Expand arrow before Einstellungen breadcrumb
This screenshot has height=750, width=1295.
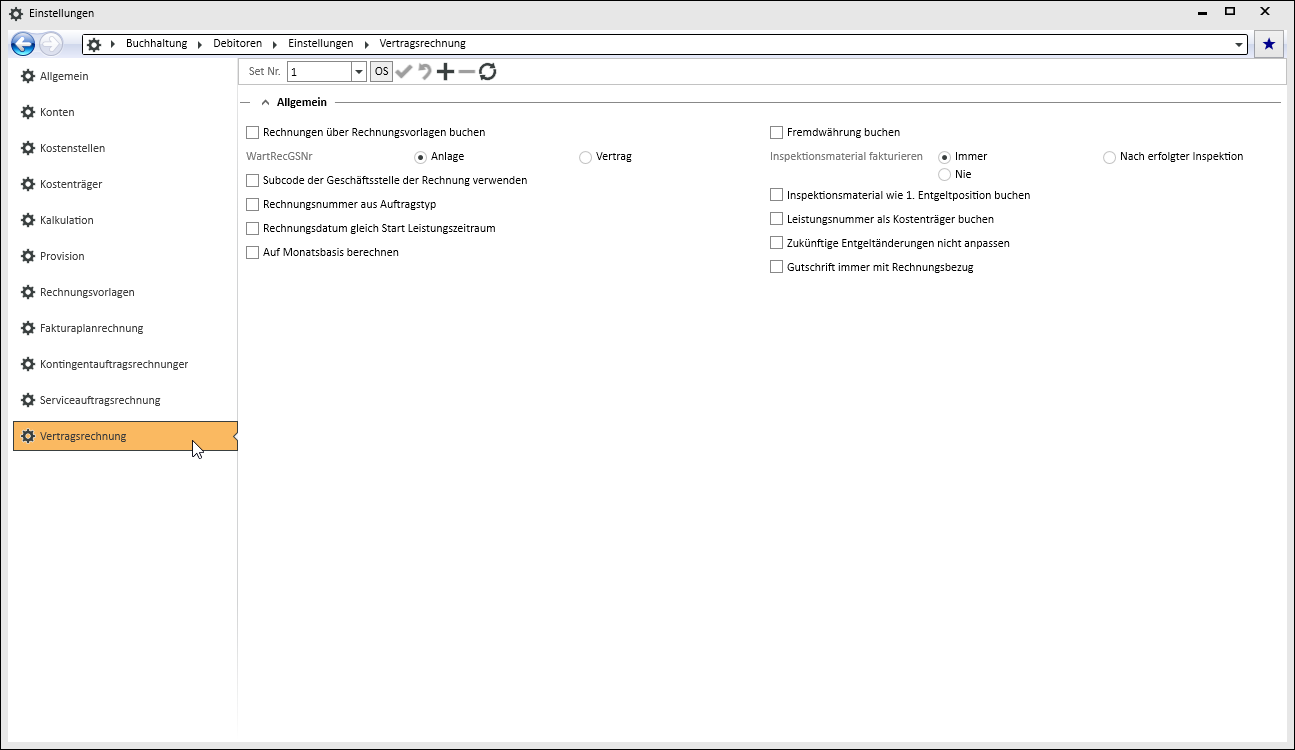tap(275, 44)
